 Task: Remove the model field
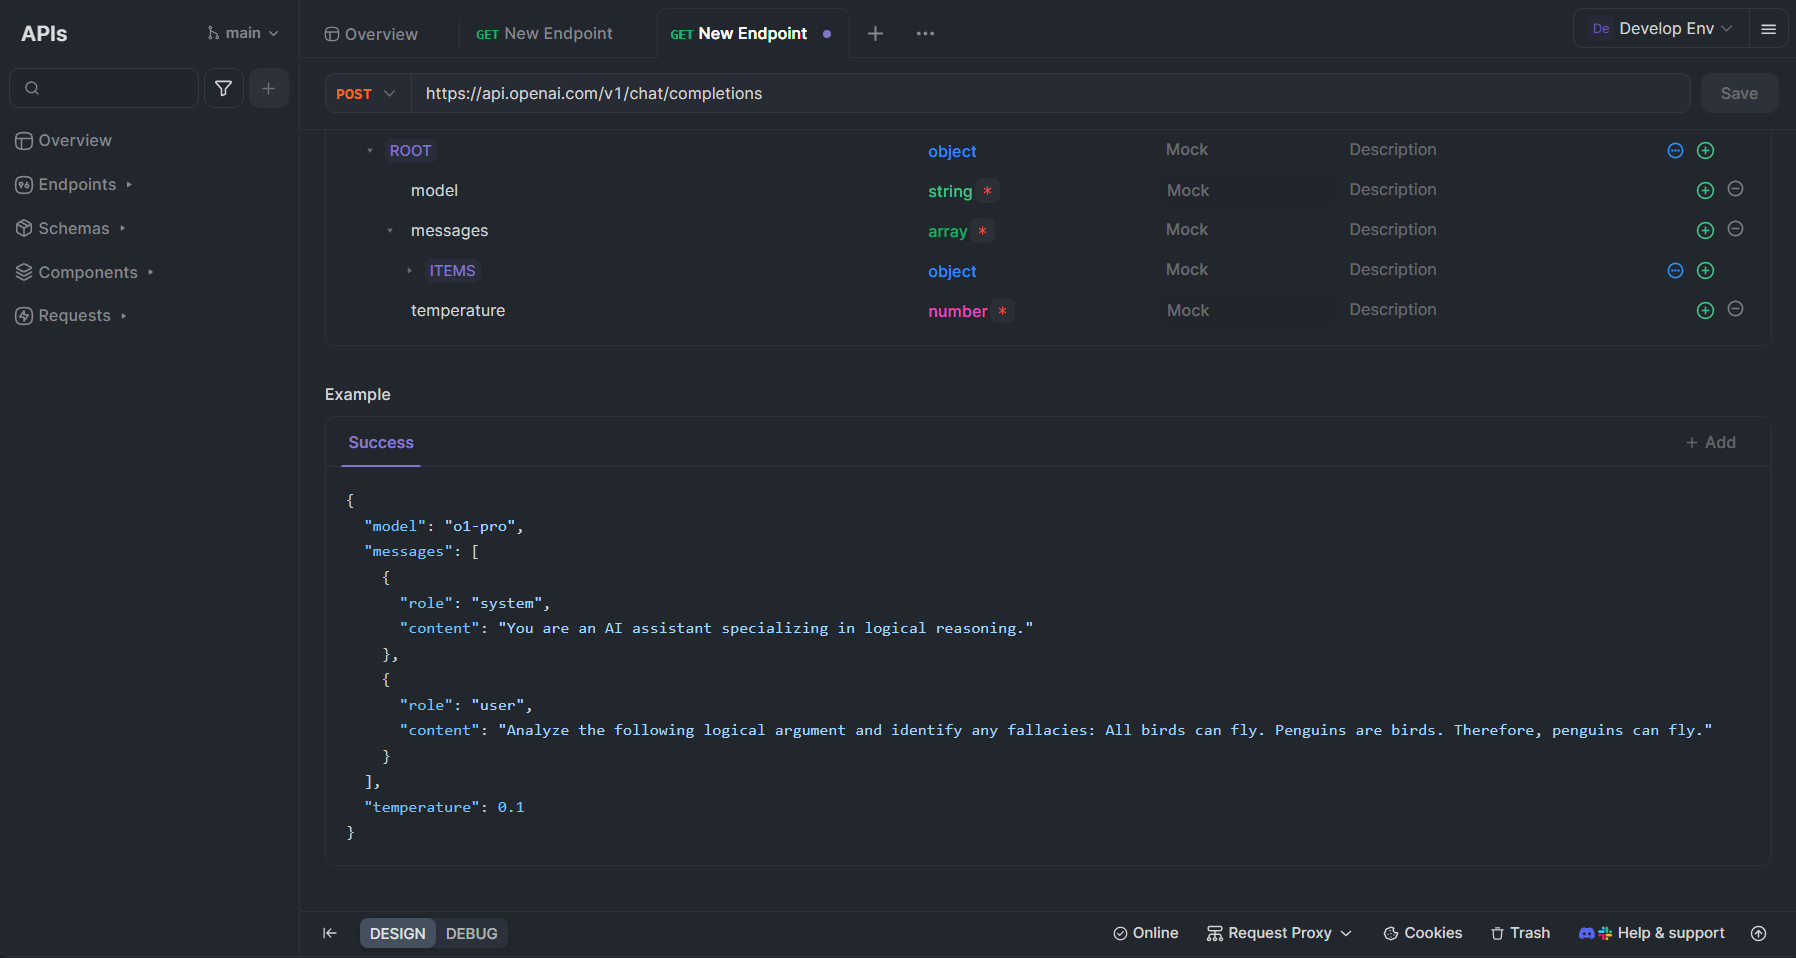1736,189
